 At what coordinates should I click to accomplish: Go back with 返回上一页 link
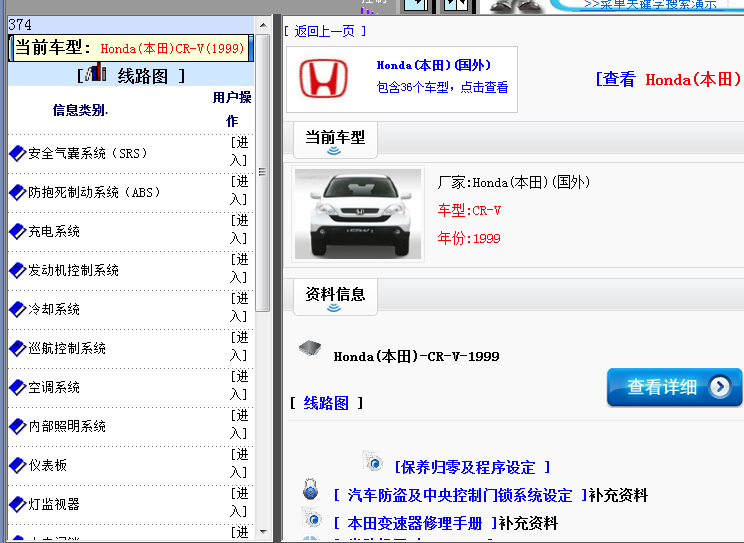point(325,31)
